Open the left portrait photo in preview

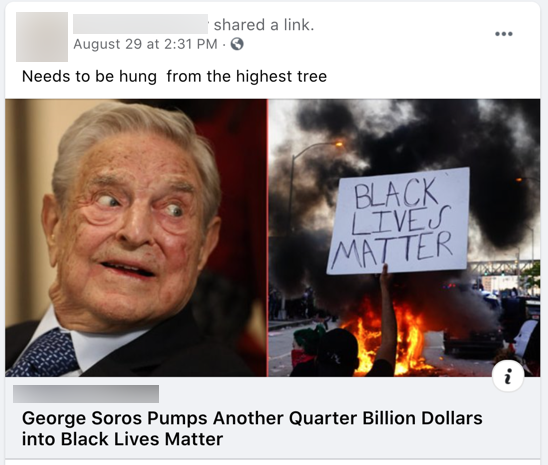[136, 238]
